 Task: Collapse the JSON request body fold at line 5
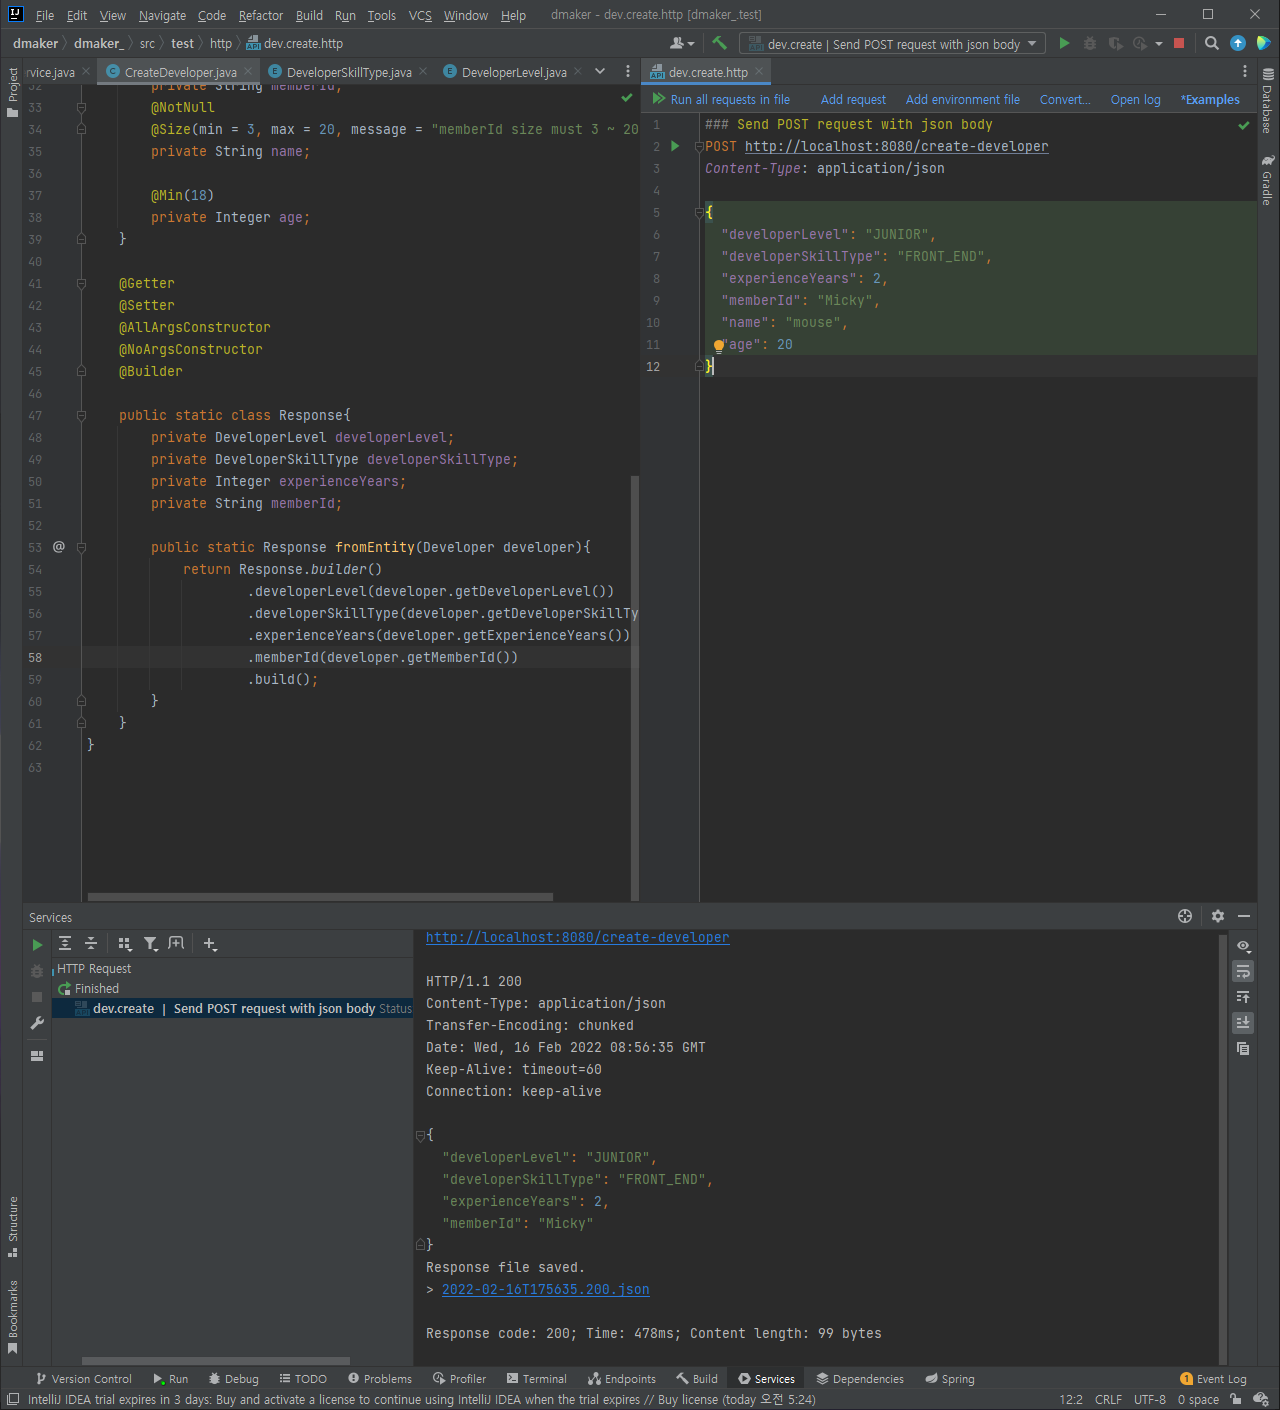(x=700, y=212)
